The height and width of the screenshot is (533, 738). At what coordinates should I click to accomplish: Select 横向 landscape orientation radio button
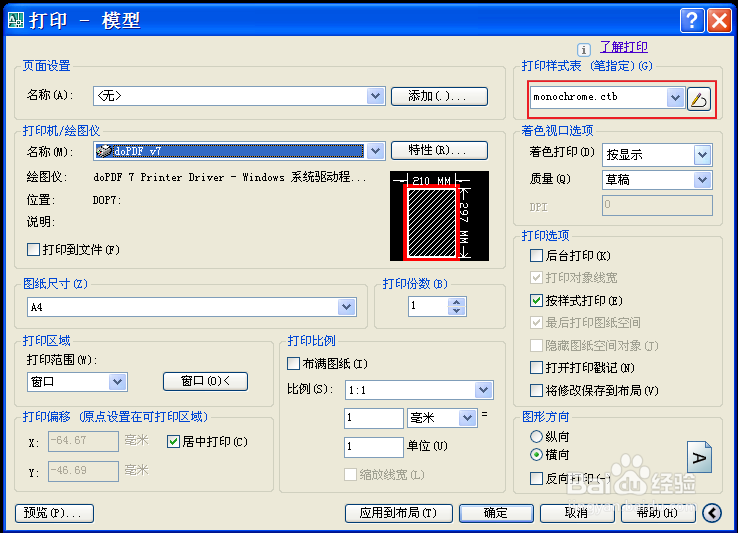pos(536,455)
